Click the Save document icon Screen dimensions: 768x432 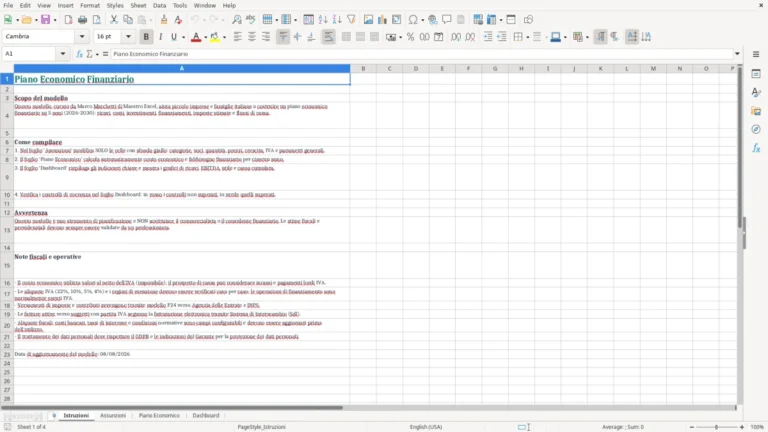46,20
